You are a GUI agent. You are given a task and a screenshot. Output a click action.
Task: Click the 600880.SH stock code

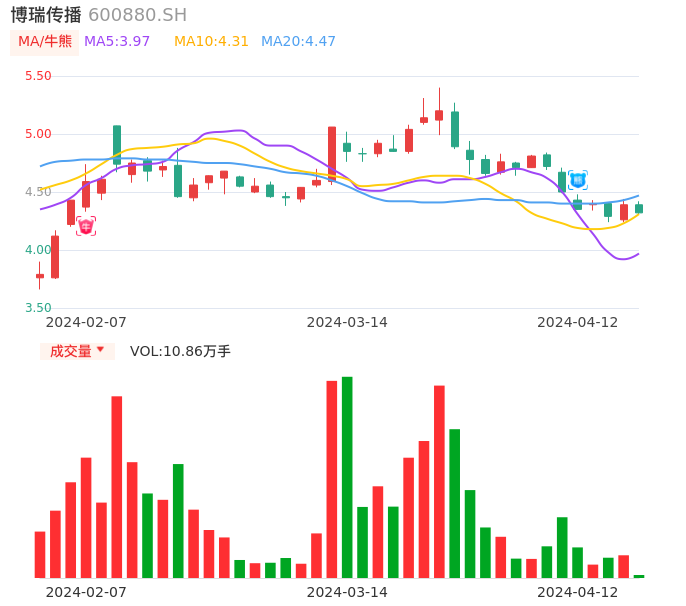coord(137,15)
